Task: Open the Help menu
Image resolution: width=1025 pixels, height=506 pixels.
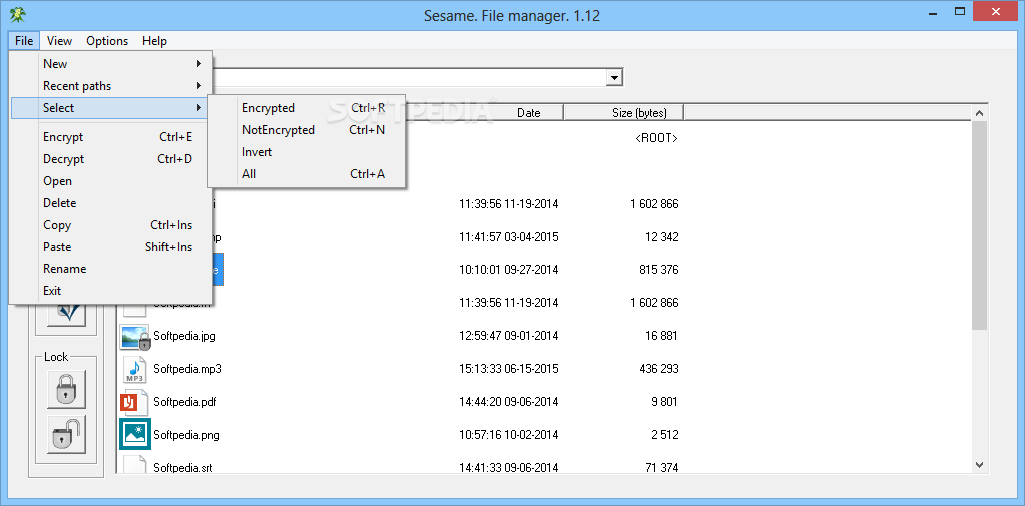Action: coord(154,41)
